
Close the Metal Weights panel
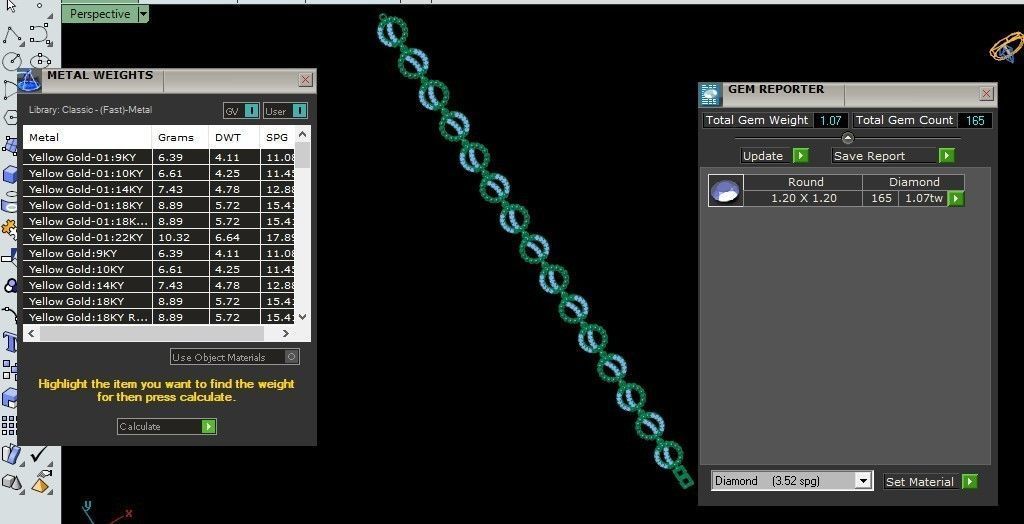pos(305,80)
